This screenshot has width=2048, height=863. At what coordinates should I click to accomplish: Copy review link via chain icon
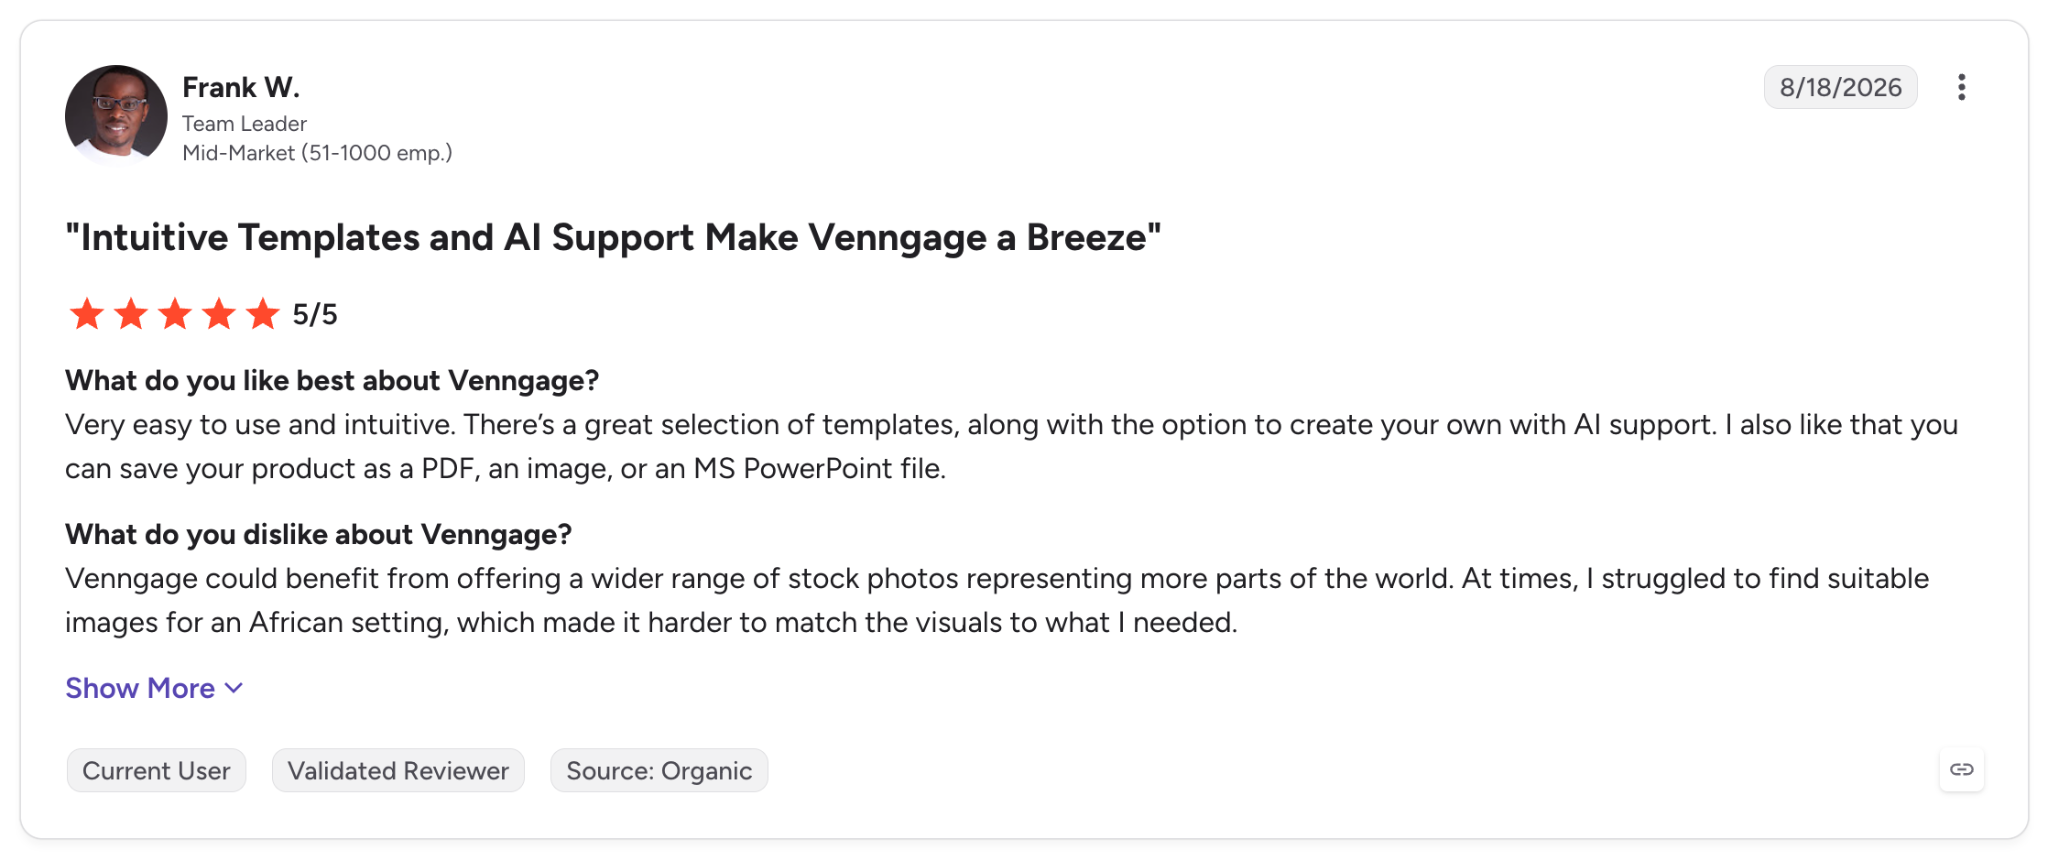[x=1961, y=770]
